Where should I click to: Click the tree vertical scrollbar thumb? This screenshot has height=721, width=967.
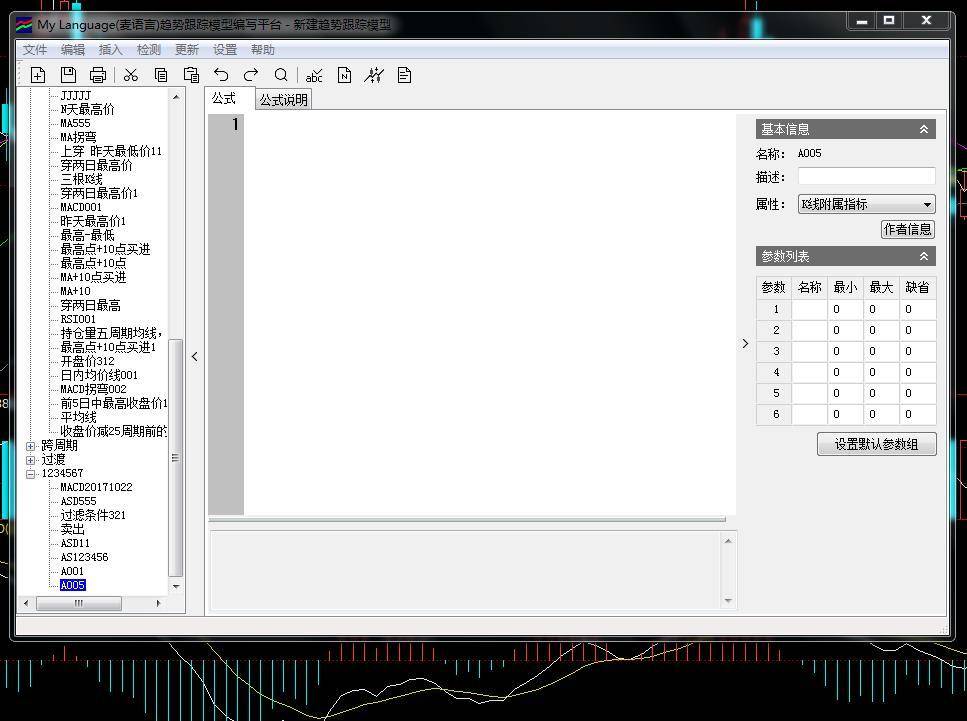pyautogui.click(x=176, y=458)
